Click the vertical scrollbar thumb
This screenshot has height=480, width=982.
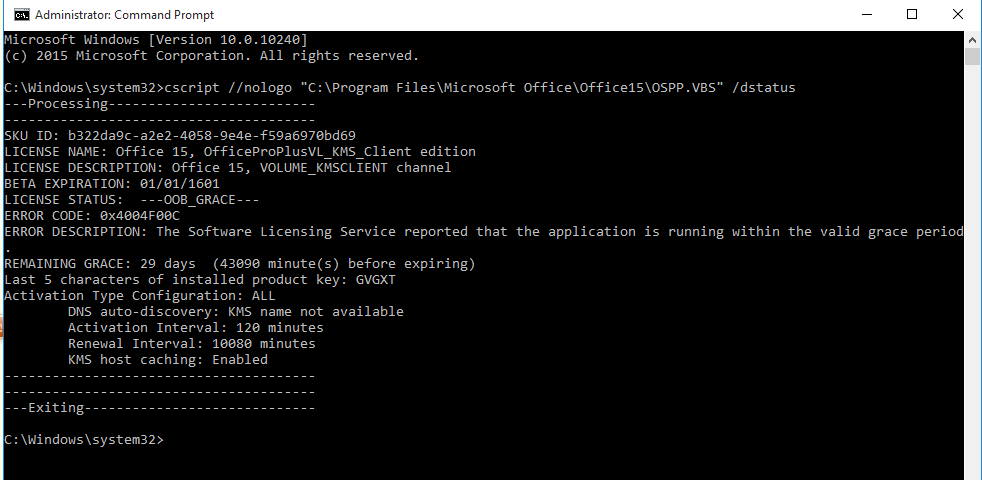[972, 56]
